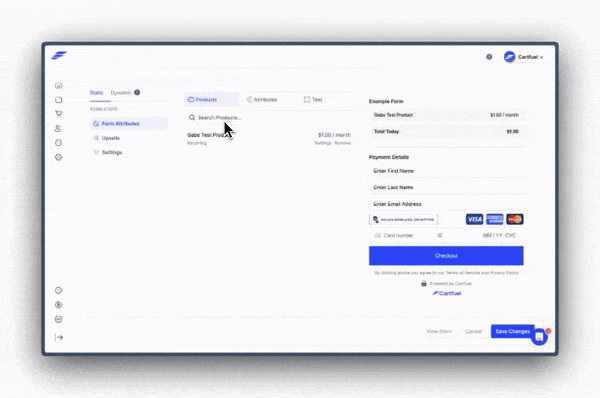Click Remove link for Gabe Test Product
Screen dimensions: 600x398
coord(342,143)
